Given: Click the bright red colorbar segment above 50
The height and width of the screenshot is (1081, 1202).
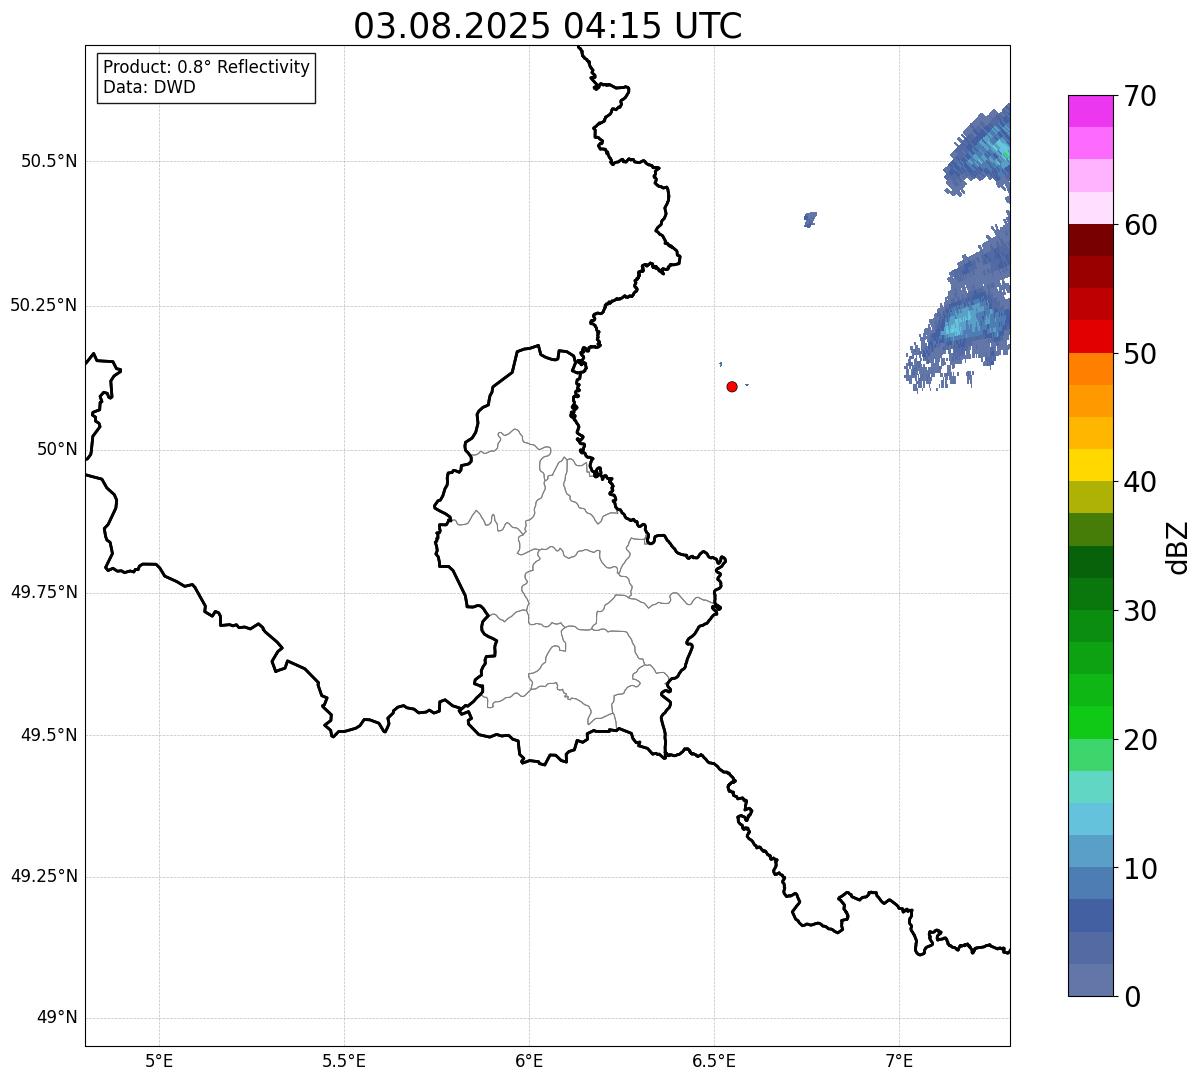Looking at the screenshot, I should click(1090, 336).
